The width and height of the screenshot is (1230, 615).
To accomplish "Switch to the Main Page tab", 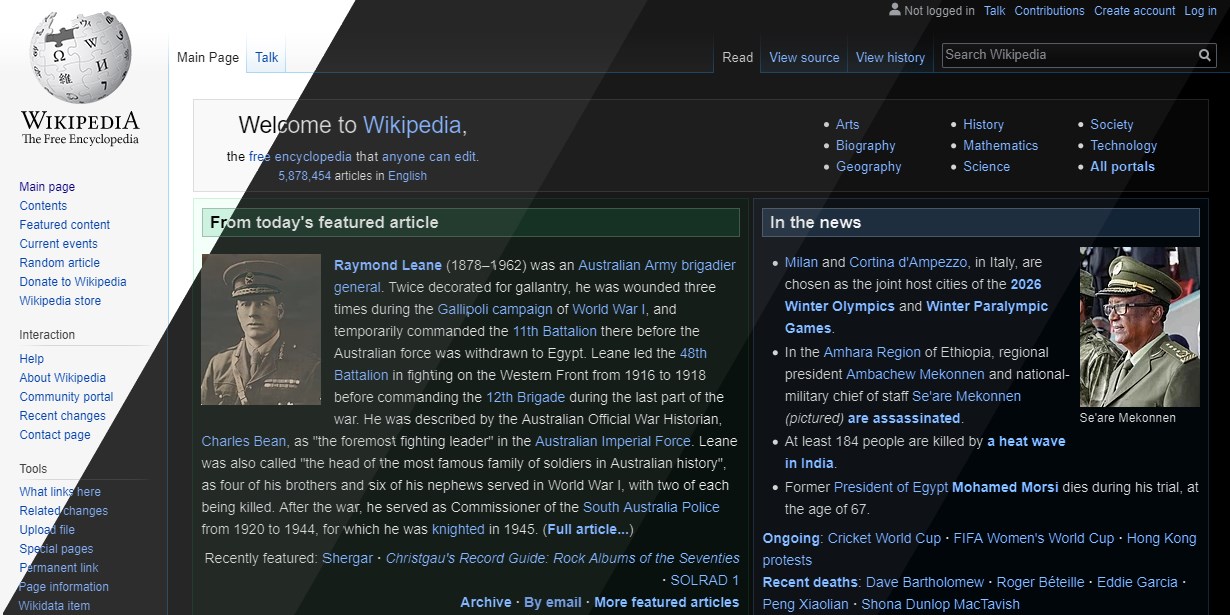I will pos(208,57).
